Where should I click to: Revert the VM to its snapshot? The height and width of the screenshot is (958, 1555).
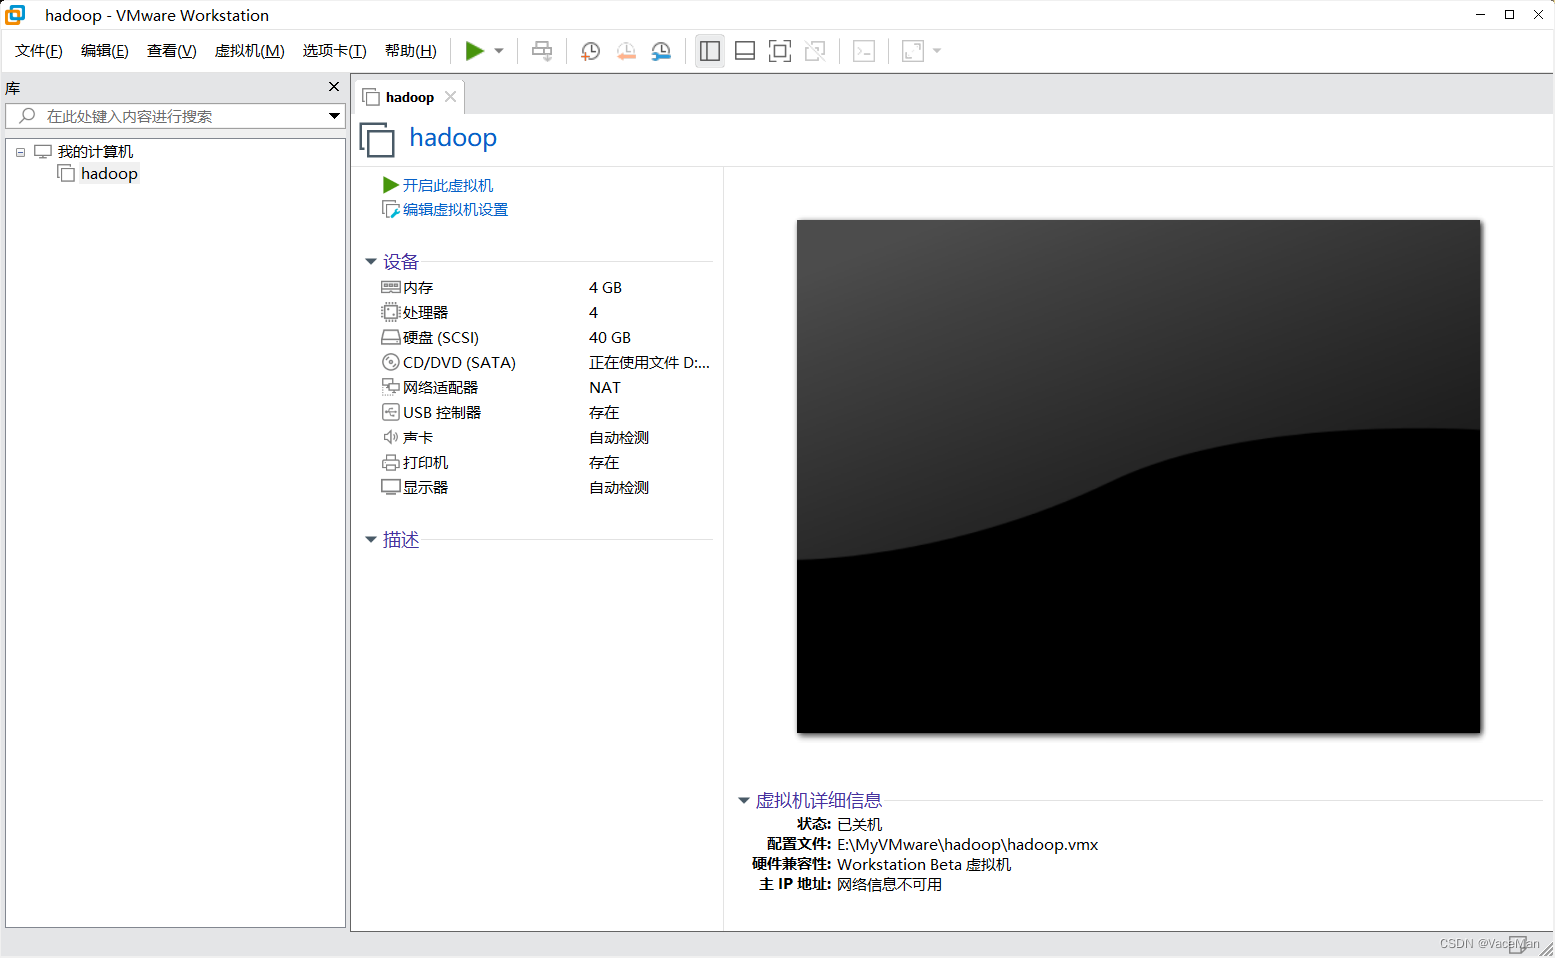pos(627,50)
